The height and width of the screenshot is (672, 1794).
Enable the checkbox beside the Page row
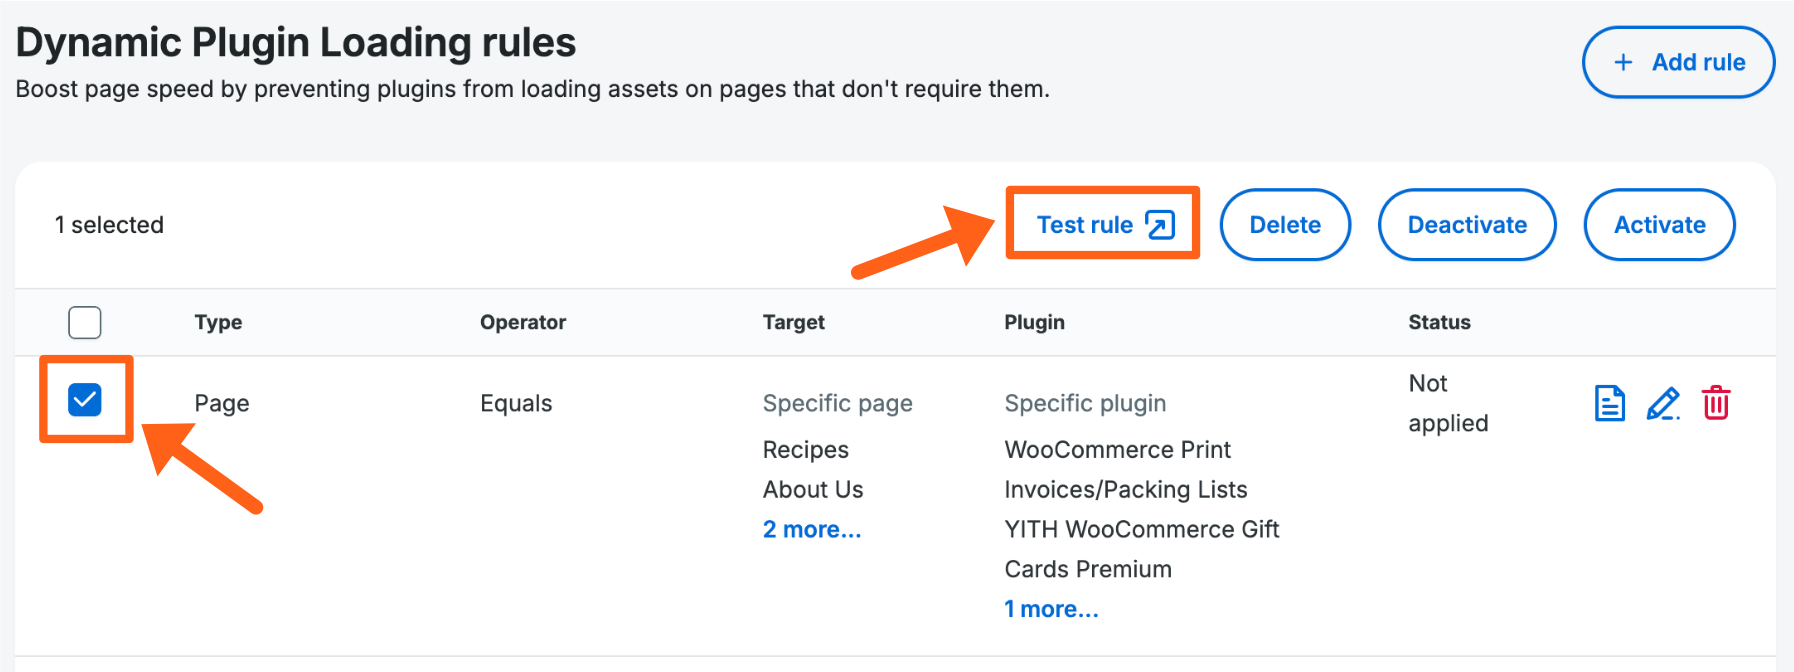(x=85, y=399)
